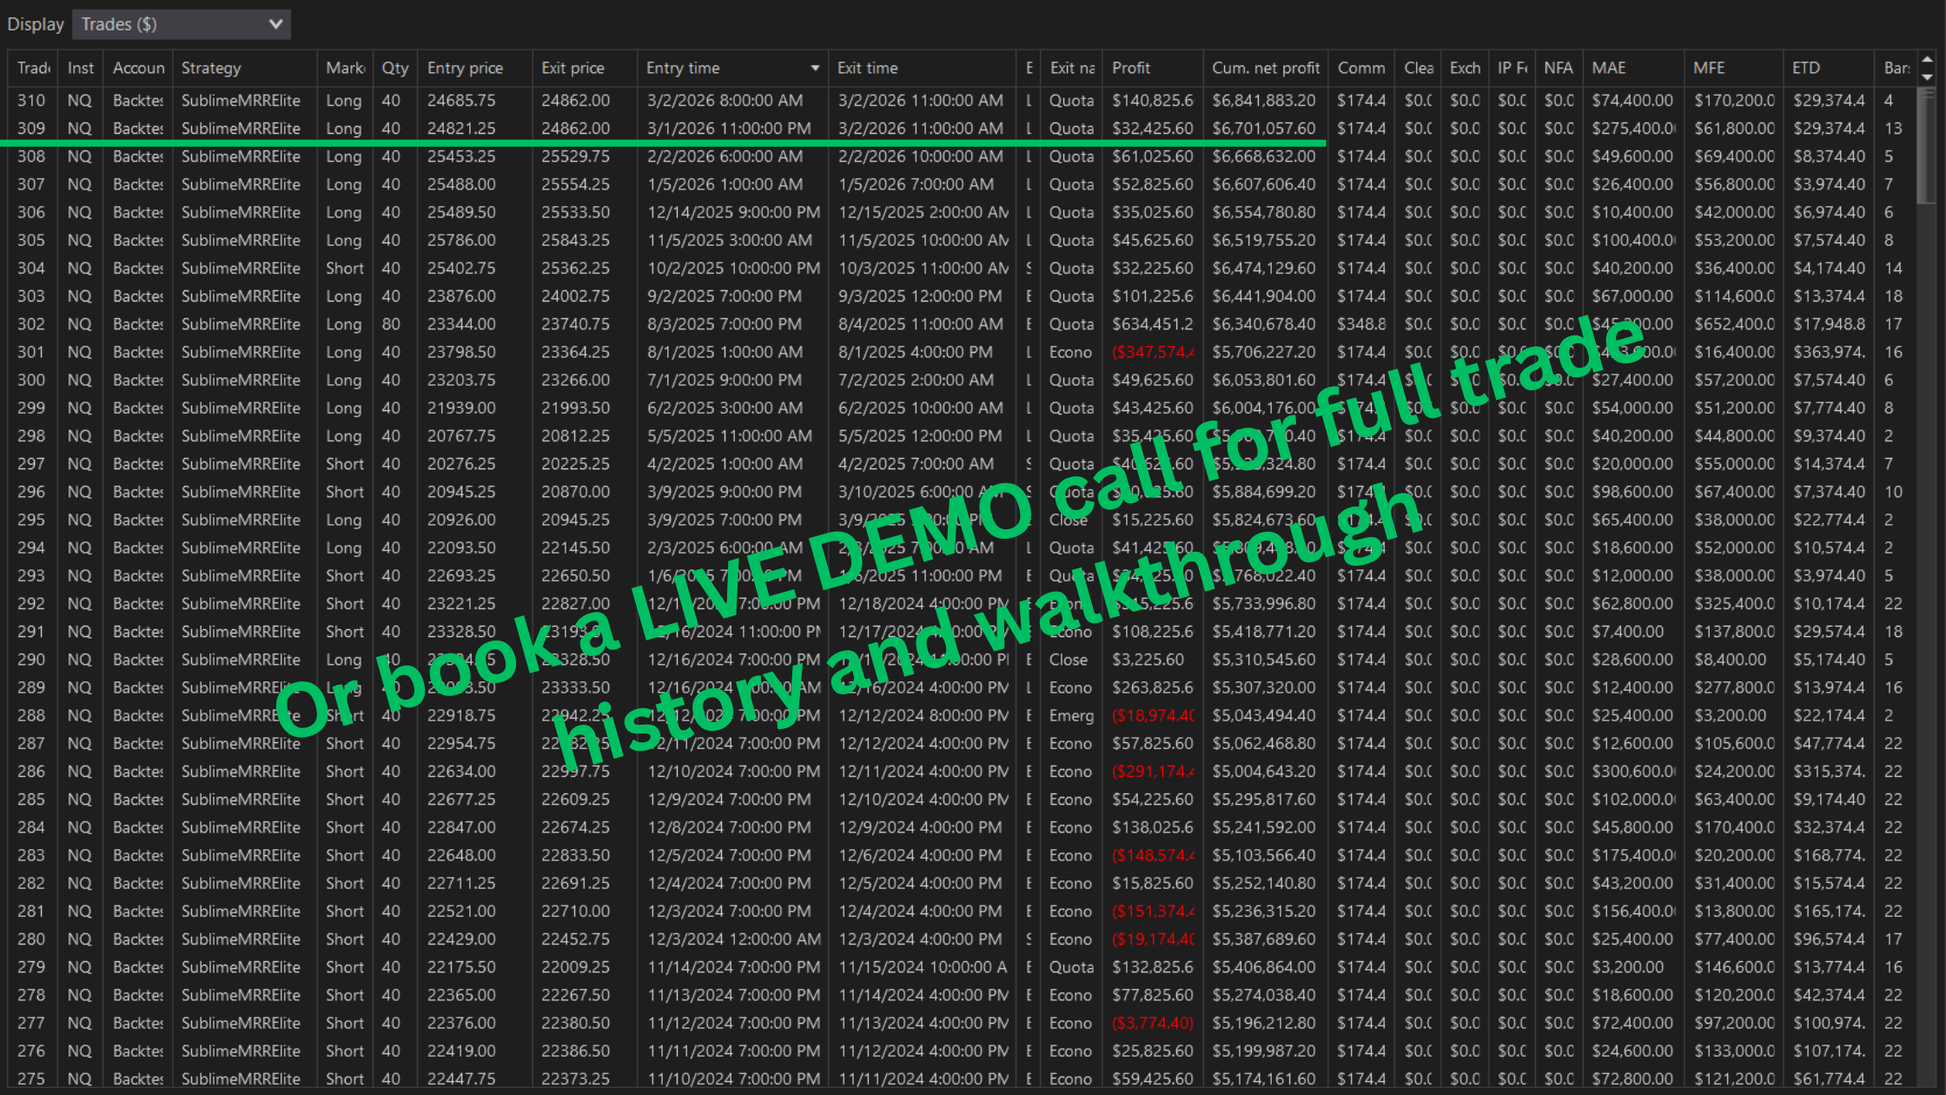The height and width of the screenshot is (1095, 1946).
Task: Click Cum. net profit column header
Action: click(x=1265, y=68)
